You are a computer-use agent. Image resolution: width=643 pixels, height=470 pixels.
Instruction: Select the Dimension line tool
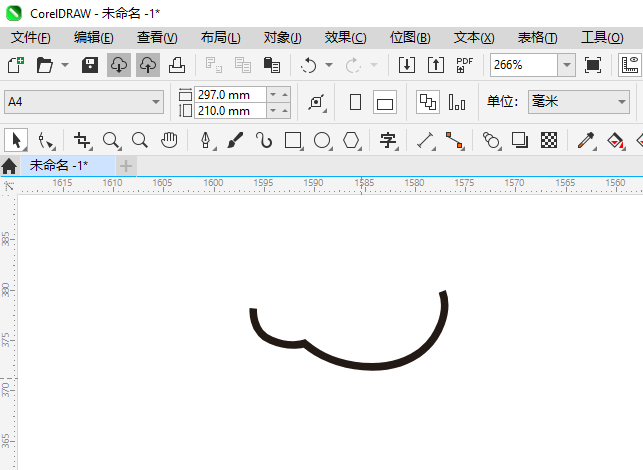coord(426,140)
